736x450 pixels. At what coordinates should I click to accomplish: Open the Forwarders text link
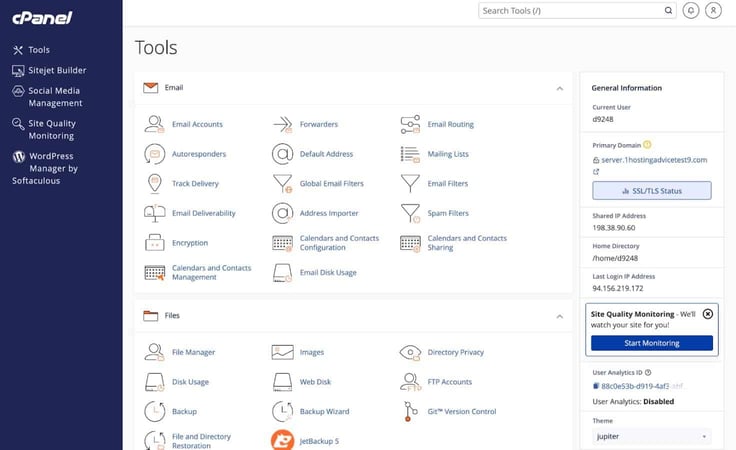(x=319, y=124)
